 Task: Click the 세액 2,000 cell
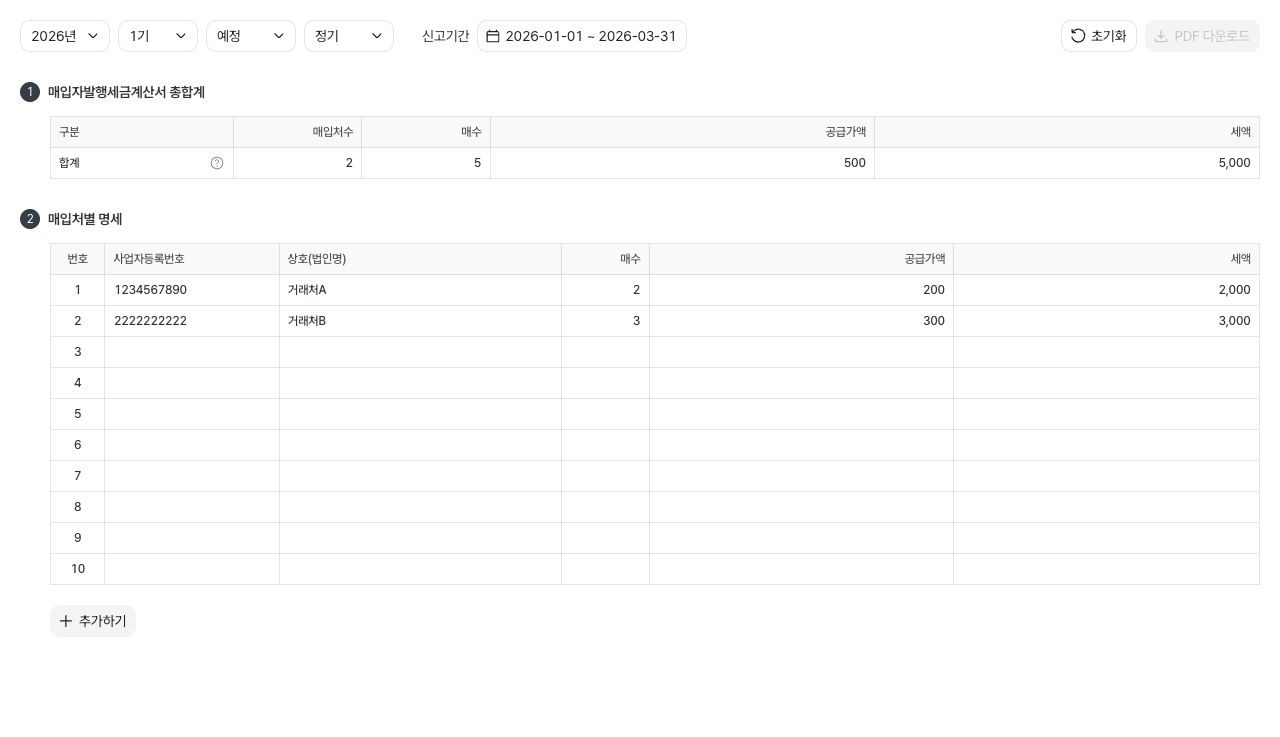click(x=1106, y=290)
